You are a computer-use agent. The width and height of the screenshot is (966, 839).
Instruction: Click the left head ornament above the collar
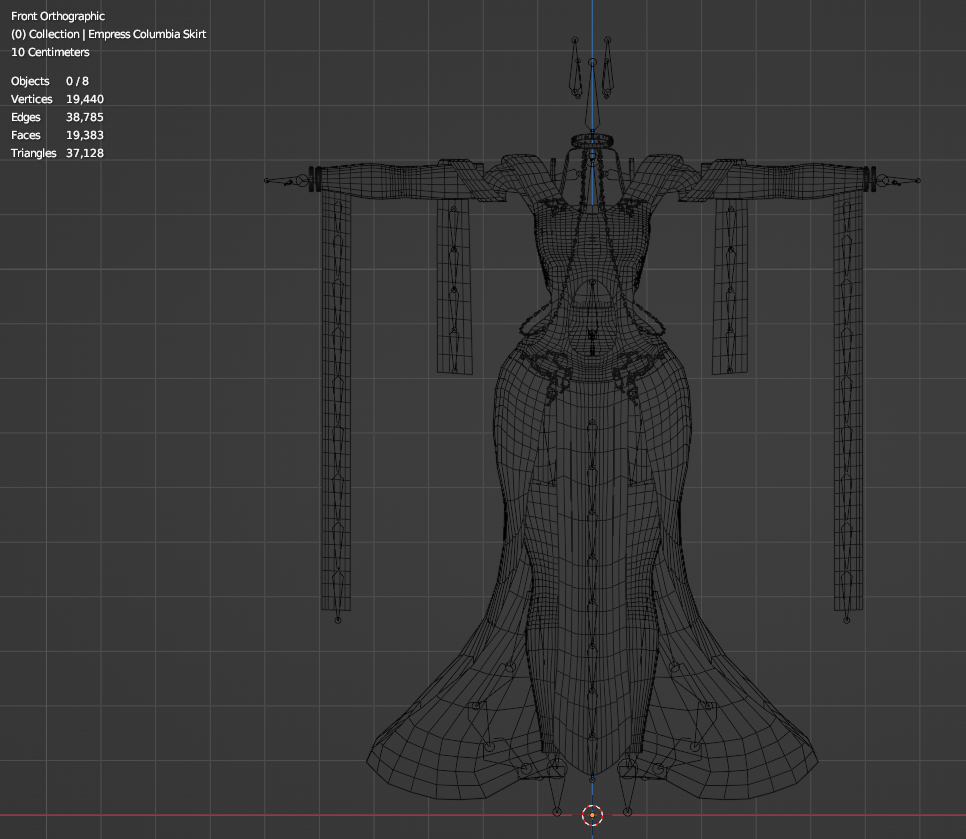click(576, 68)
